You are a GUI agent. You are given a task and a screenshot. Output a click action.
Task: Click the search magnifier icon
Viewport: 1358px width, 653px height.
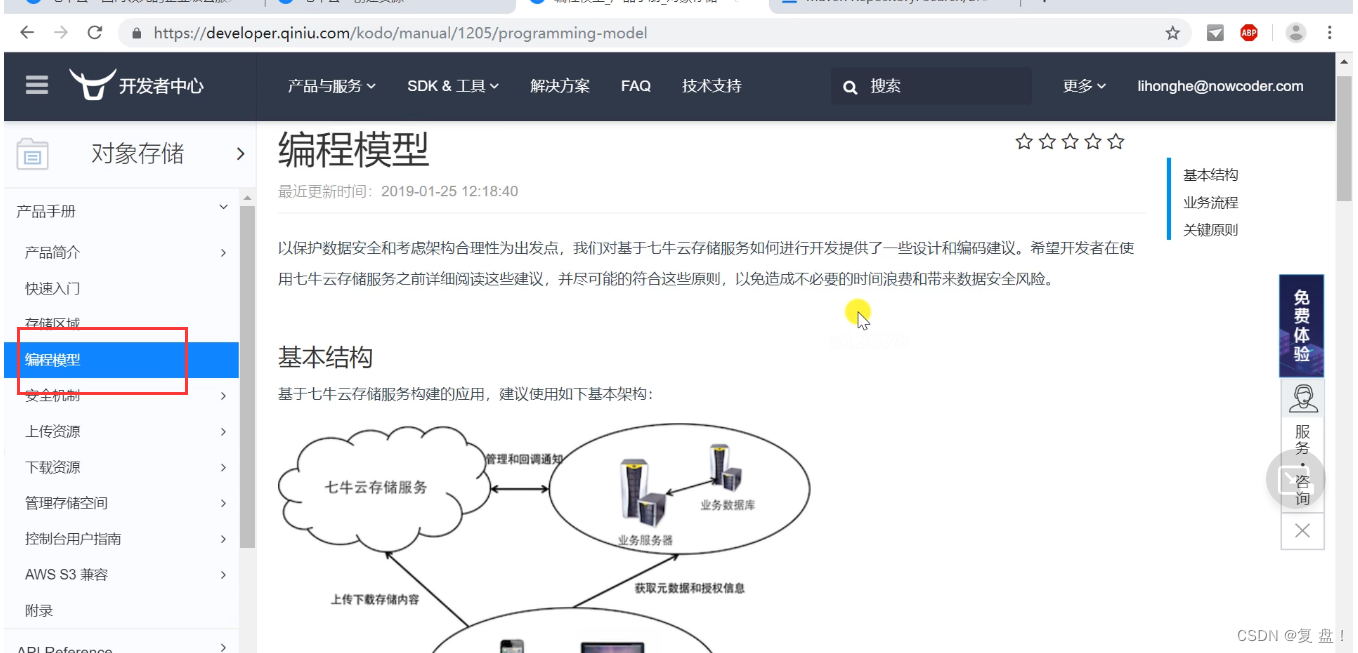point(850,87)
